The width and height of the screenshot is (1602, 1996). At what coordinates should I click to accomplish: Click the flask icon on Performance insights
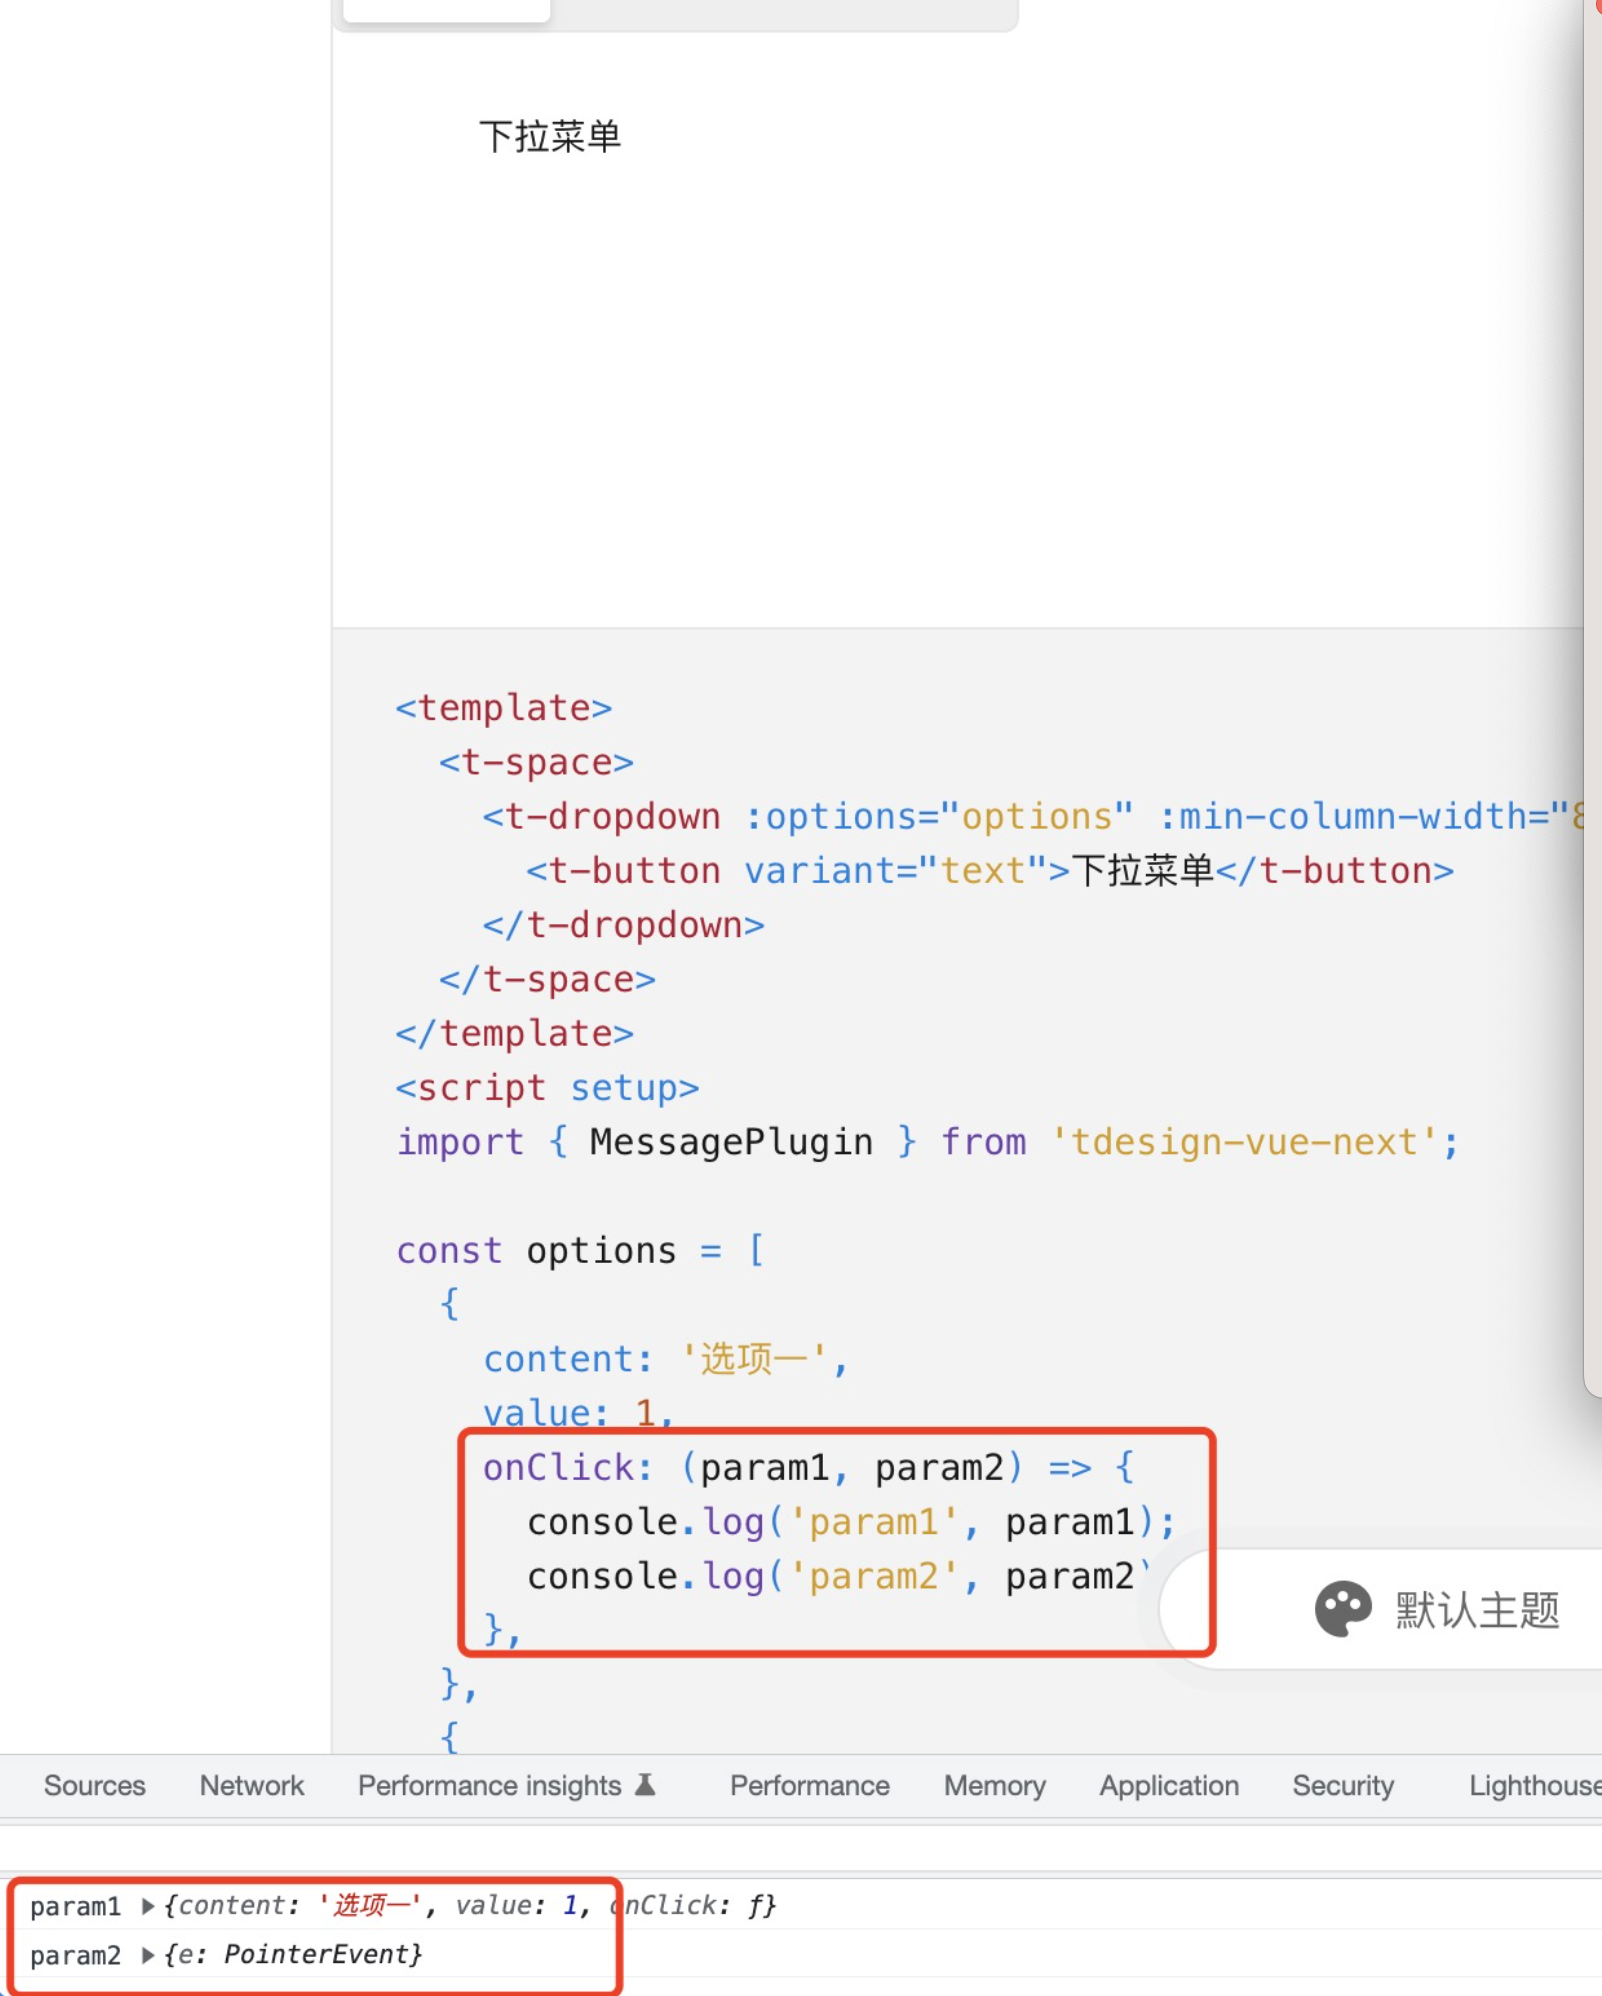(x=646, y=1784)
